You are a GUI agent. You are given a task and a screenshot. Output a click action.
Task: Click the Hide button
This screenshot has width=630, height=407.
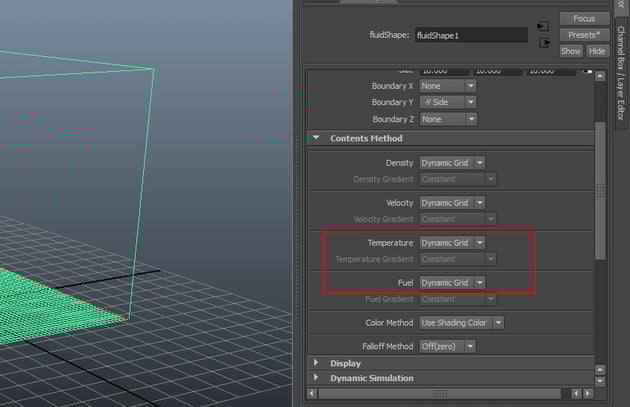coord(597,51)
